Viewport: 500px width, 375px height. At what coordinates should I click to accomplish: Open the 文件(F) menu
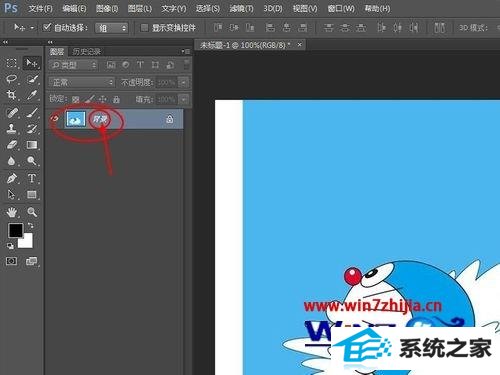40,8
